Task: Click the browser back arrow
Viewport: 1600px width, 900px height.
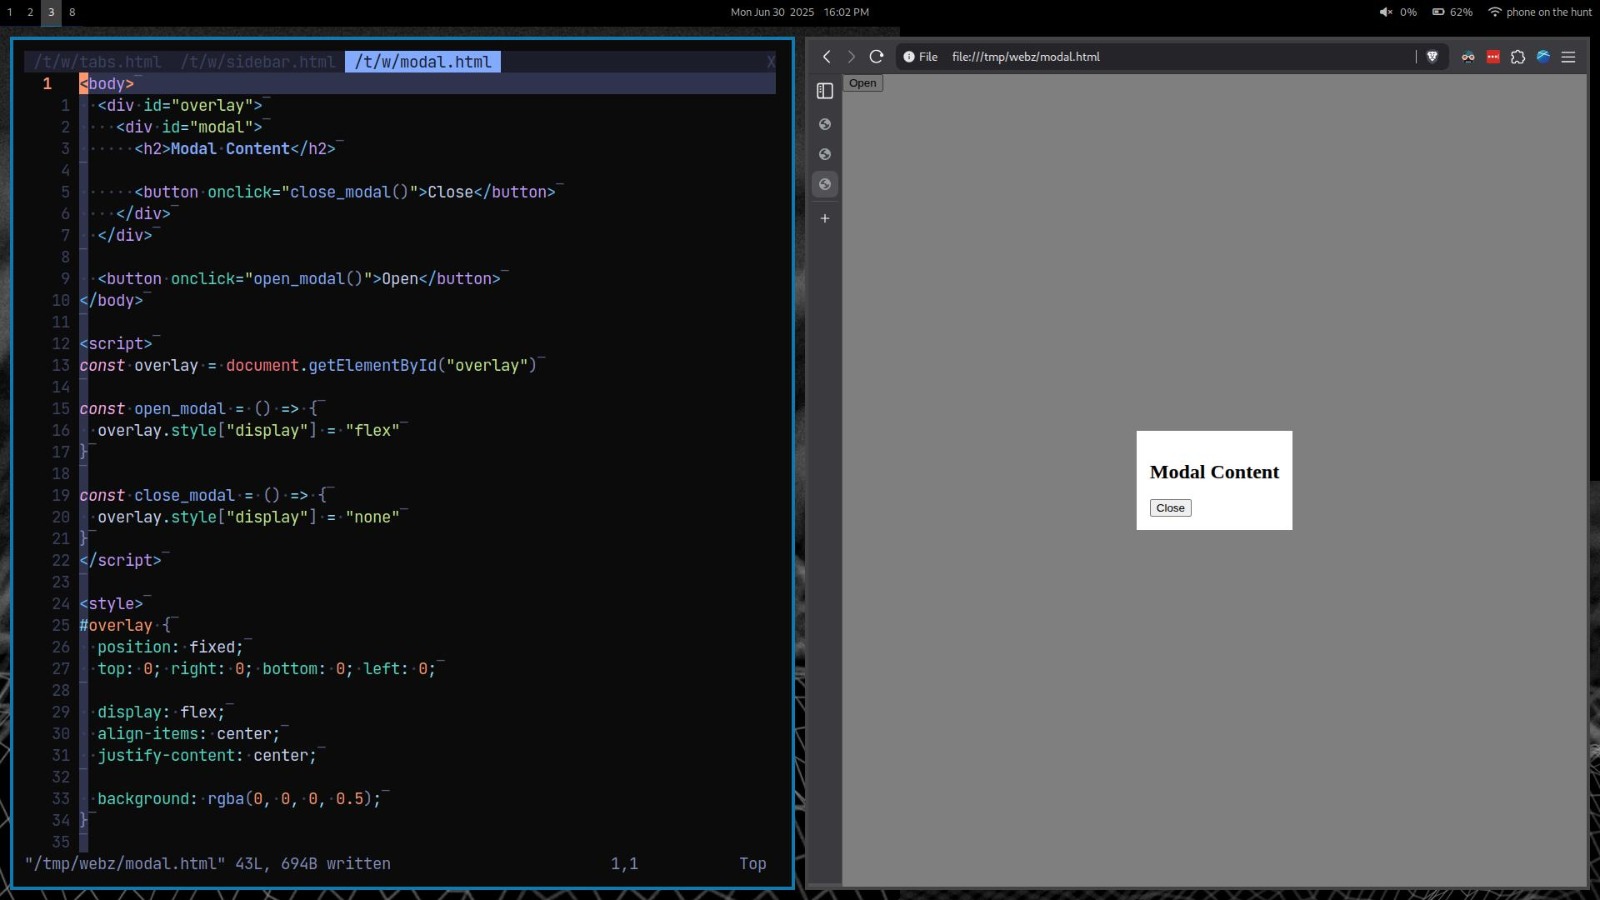Action: (826, 57)
